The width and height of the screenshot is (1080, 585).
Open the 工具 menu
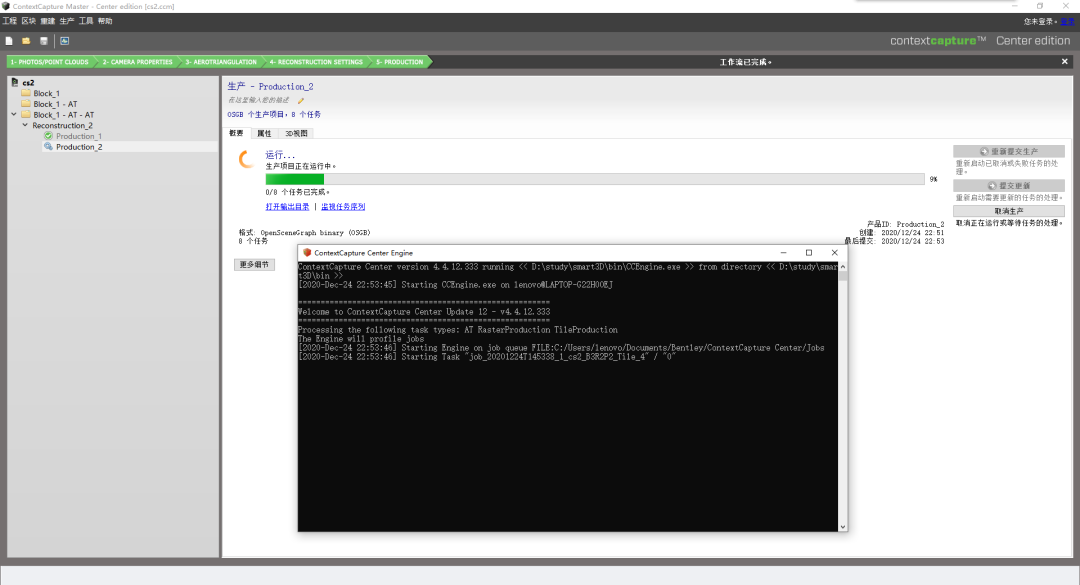coord(86,21)
